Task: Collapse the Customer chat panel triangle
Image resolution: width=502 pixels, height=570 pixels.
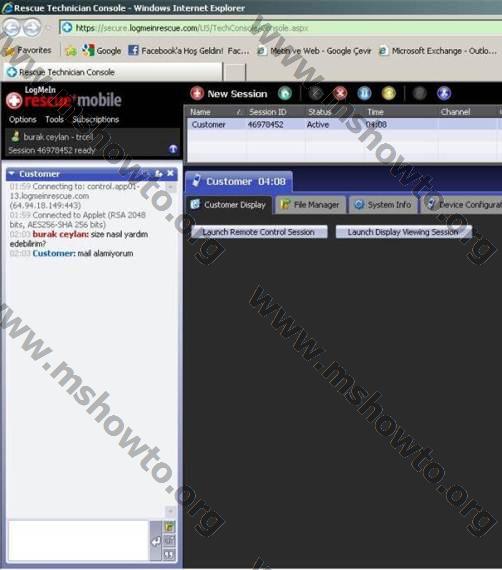Action: point(12,174)
